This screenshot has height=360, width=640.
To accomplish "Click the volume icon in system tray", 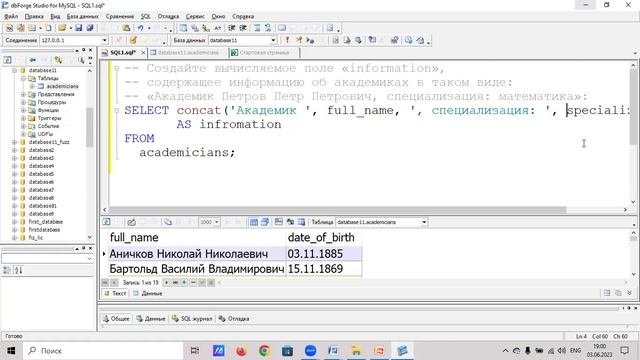I will [562, 351].
